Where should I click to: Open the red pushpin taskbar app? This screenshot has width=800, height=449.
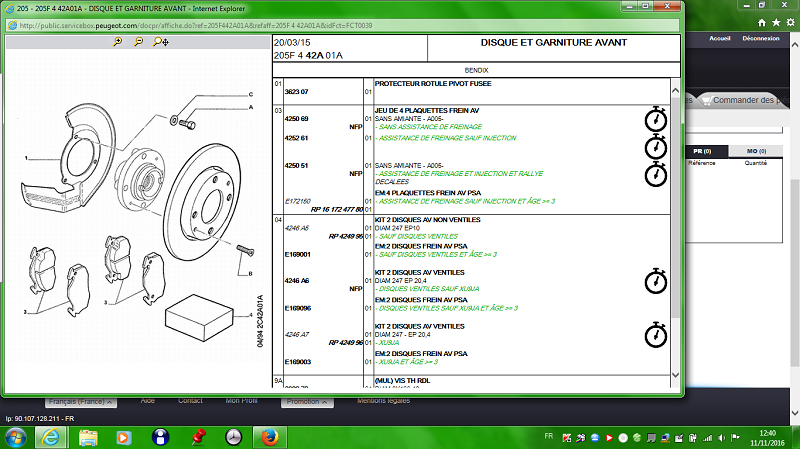pos(198,437)
